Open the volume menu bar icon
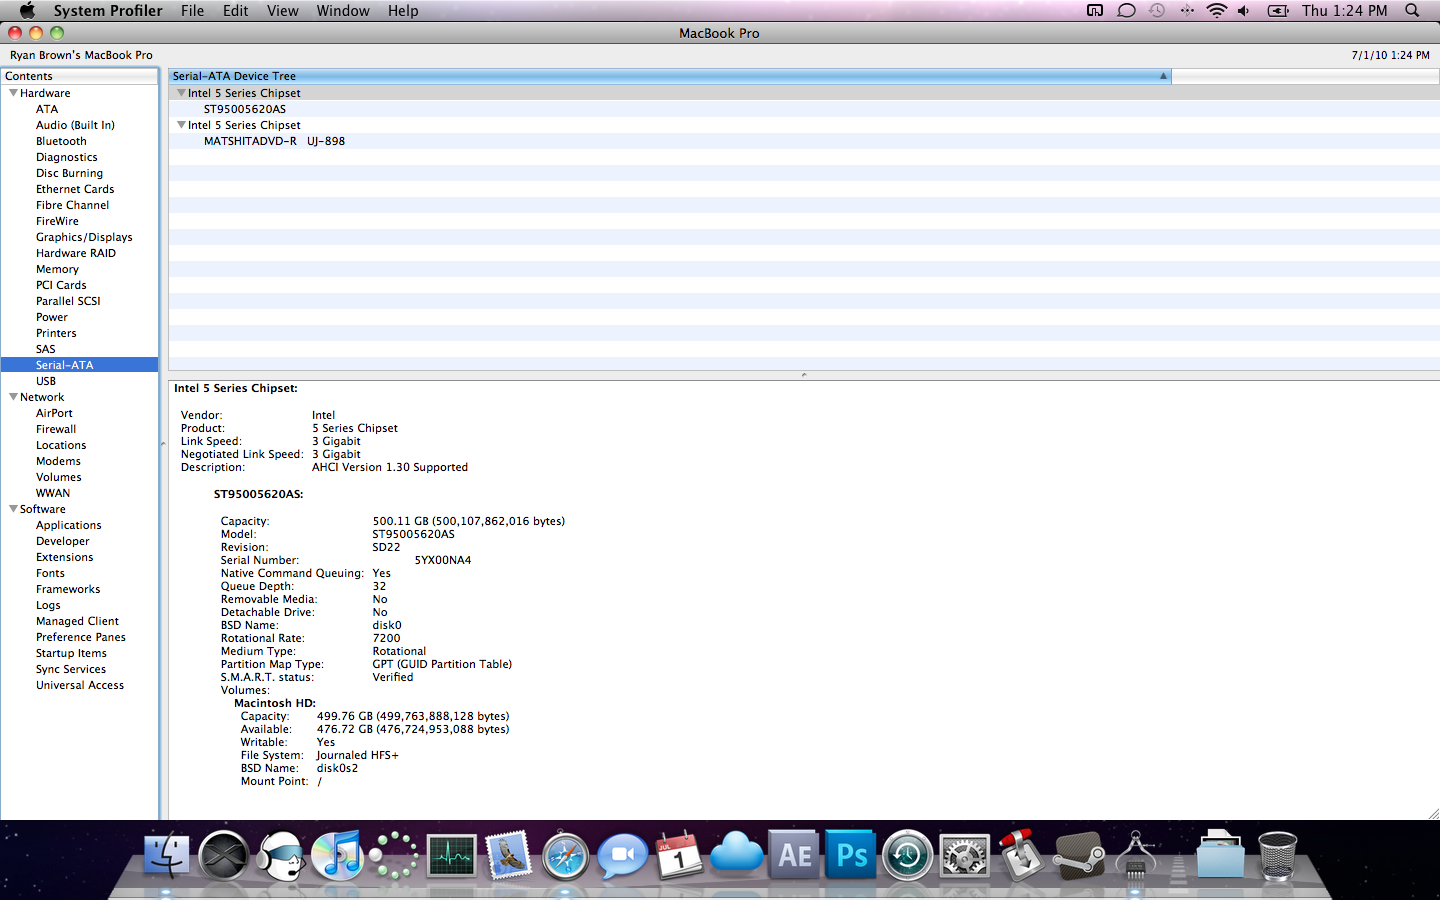The image size is (1440, 900). click(x=1244, y=10)
